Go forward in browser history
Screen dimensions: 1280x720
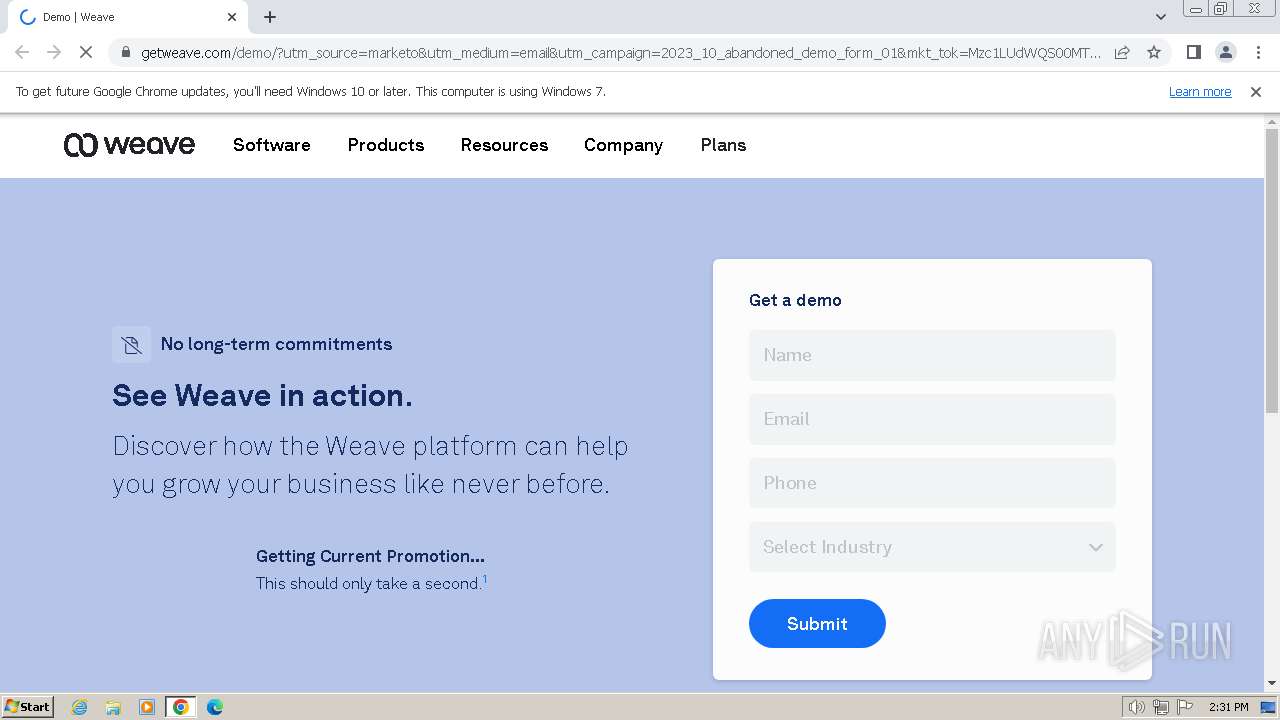(x=54, y=52)
